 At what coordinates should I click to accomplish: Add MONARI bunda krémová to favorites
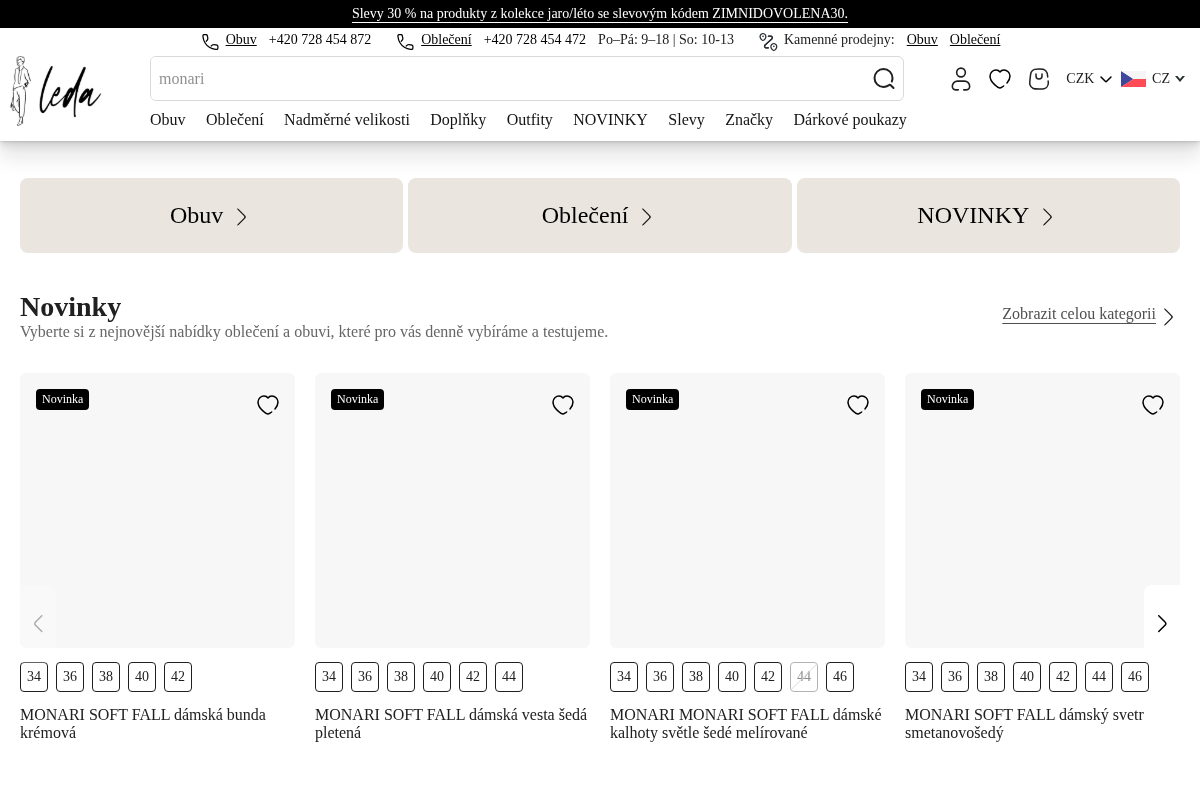[x=268, y=405]
